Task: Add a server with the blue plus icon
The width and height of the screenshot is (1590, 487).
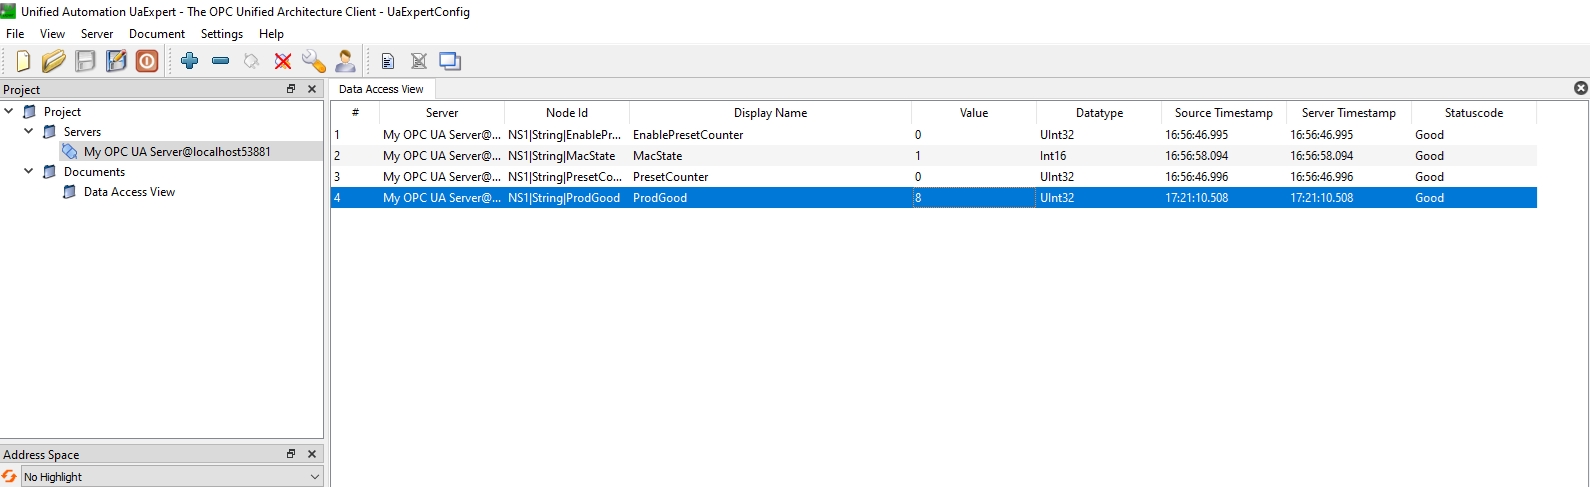Action: (190, 61)
